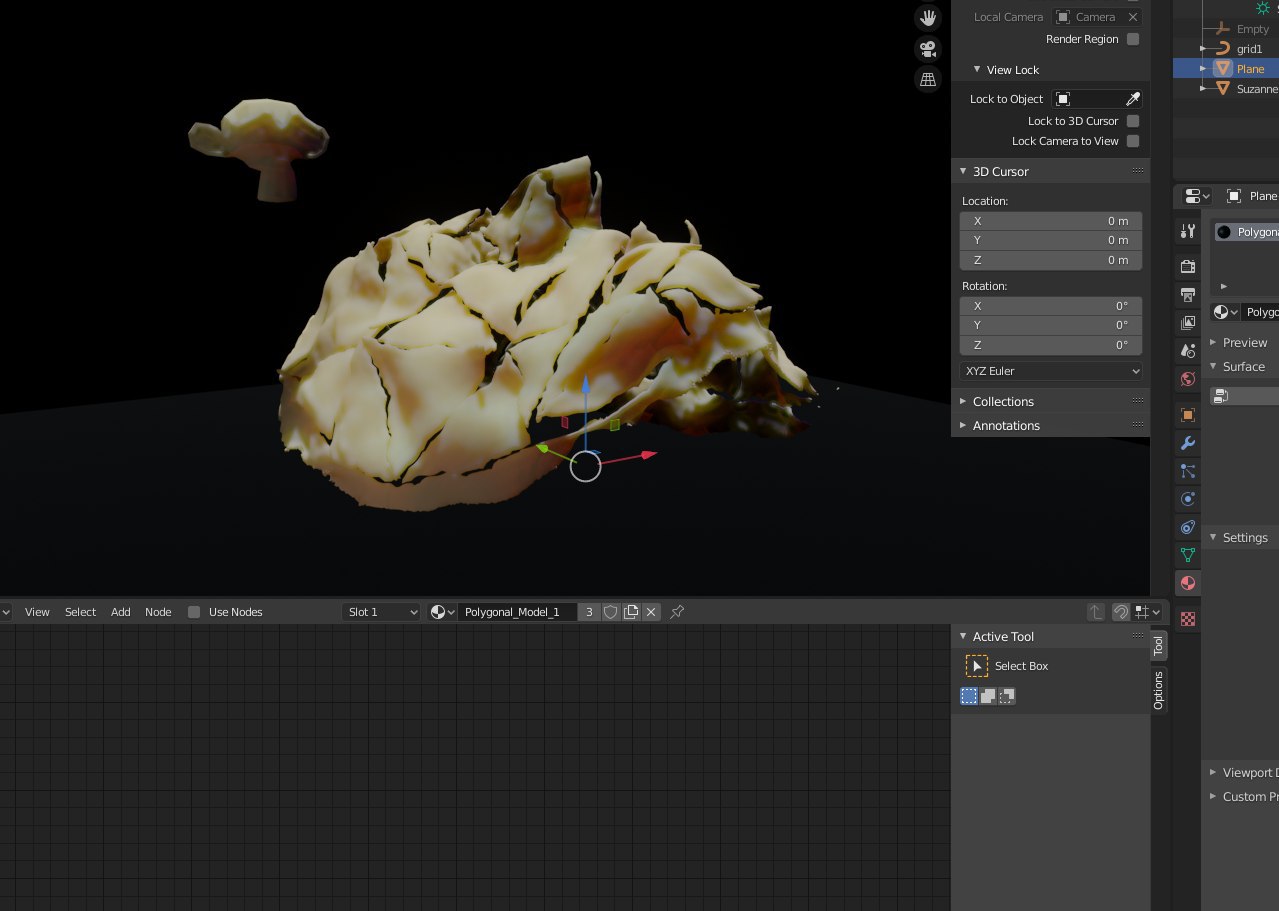Expand the Collections panel
Viewport: 1279px width, 911px height.
1003,401
